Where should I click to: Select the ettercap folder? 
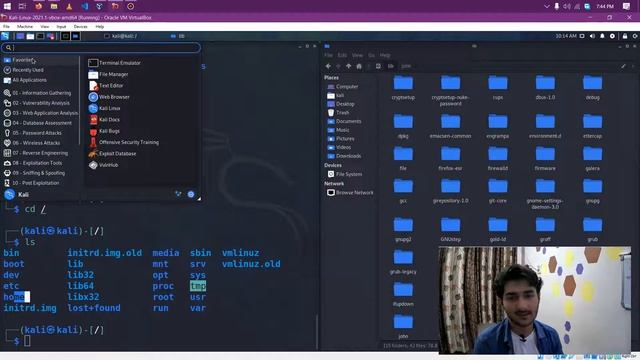[x=592, y=127]
